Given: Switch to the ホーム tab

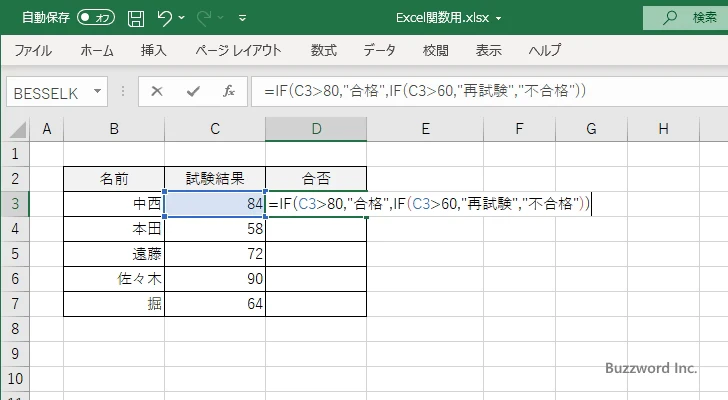Looking at the screenshot, I should 97,50.
